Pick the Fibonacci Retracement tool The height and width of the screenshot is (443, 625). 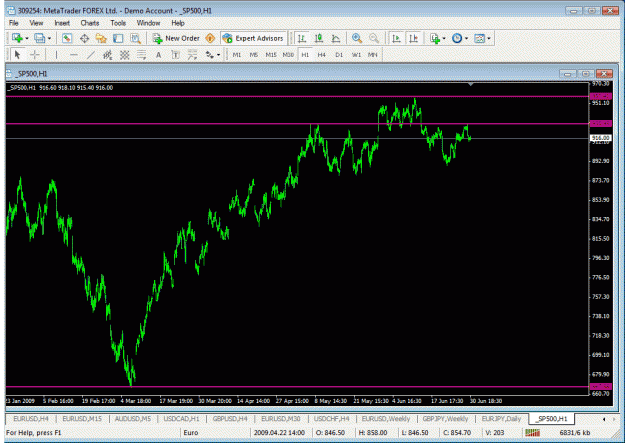(142, 55)
